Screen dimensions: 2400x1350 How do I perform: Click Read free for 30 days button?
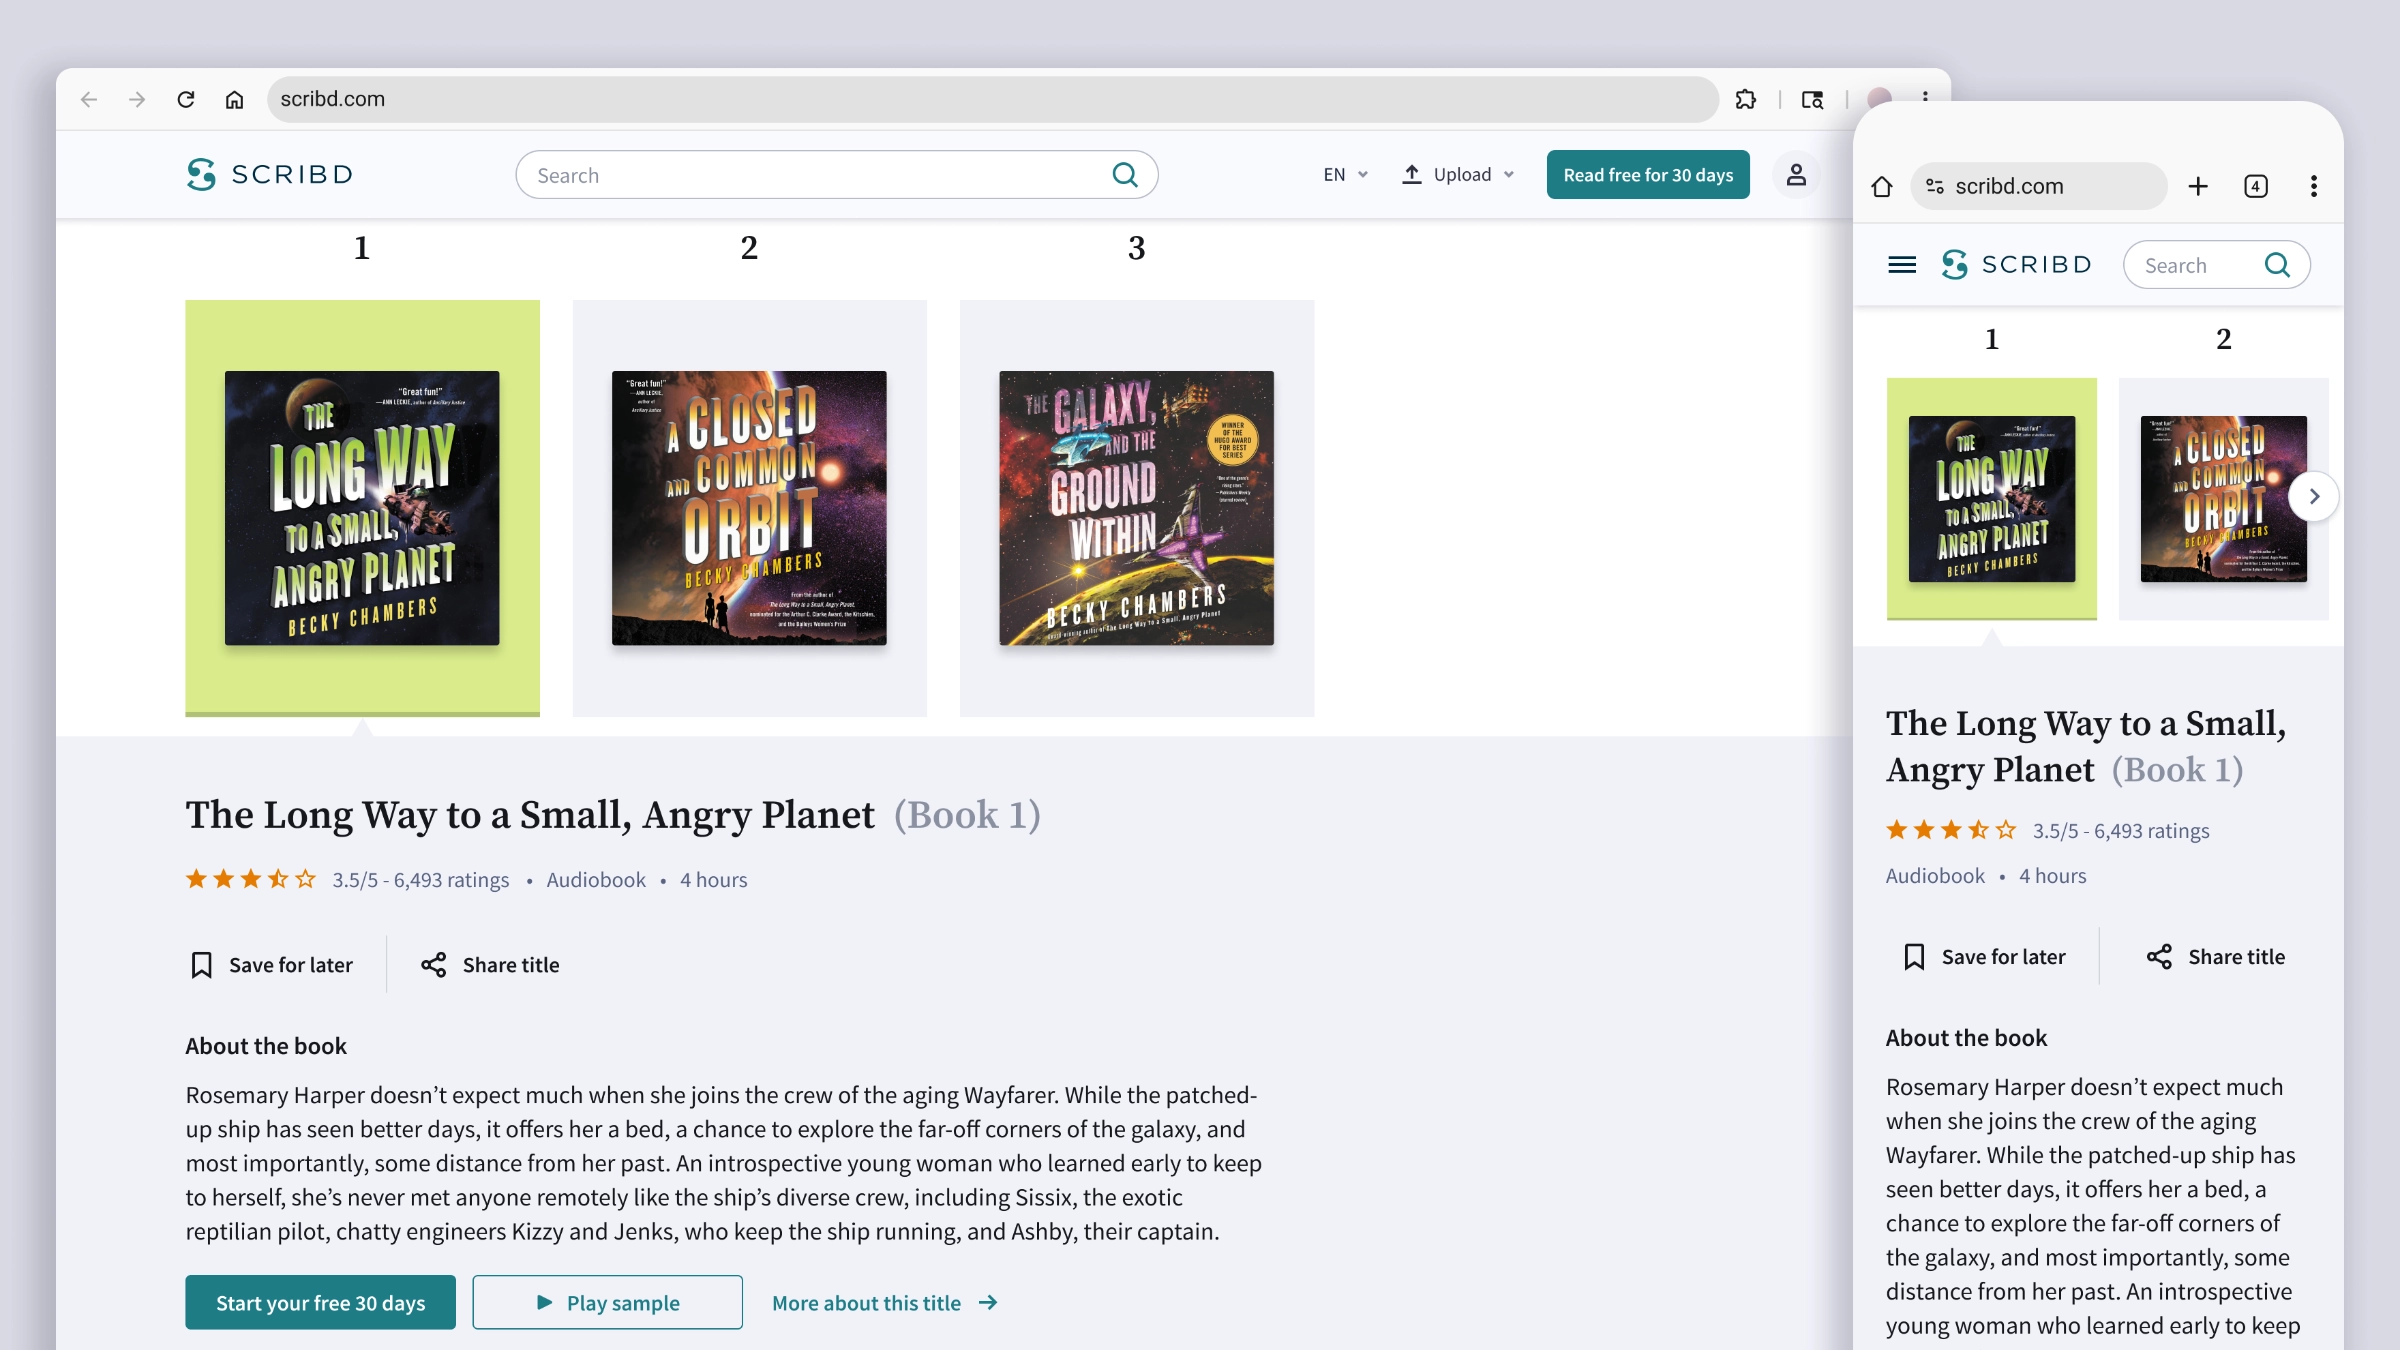[x=1648, y=175]
